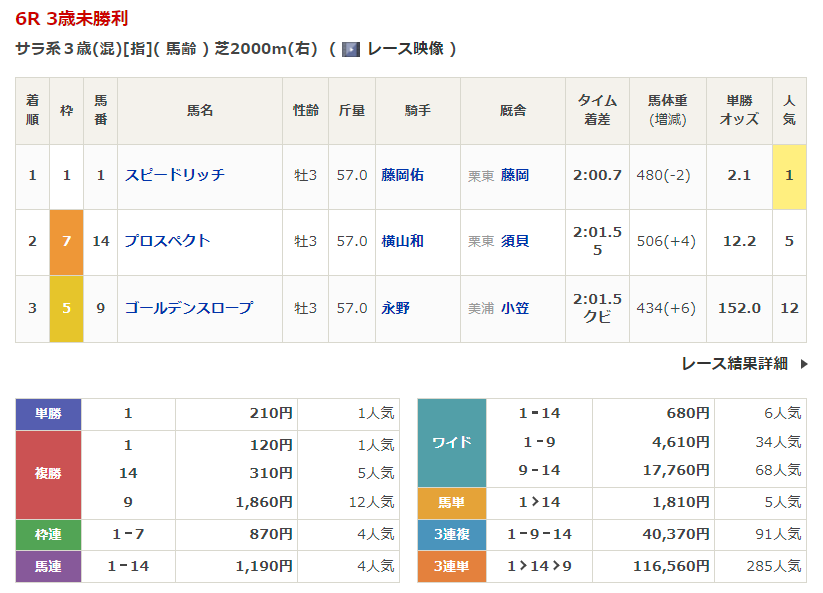The width and height of the screenshot is (823, 593).
Task: Click the race video film icon
Action: click(350, 49)
